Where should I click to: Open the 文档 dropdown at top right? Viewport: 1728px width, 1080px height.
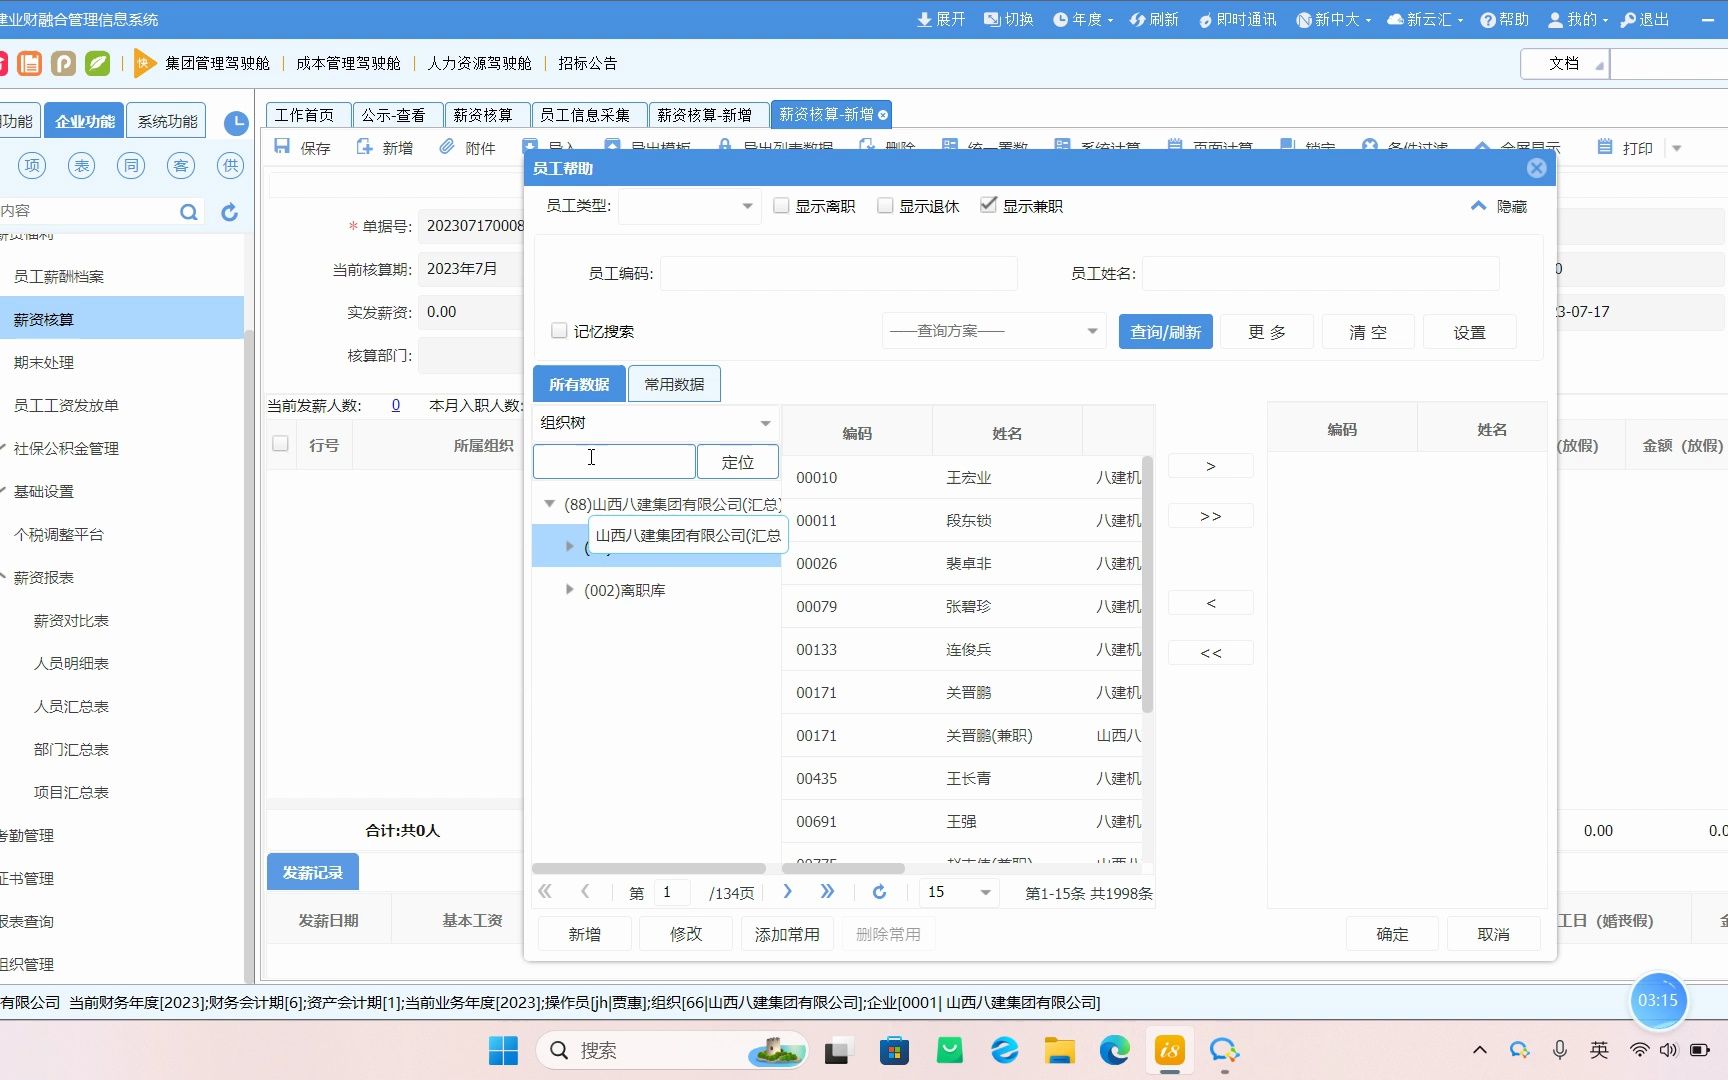click(x=1565, y=63)
